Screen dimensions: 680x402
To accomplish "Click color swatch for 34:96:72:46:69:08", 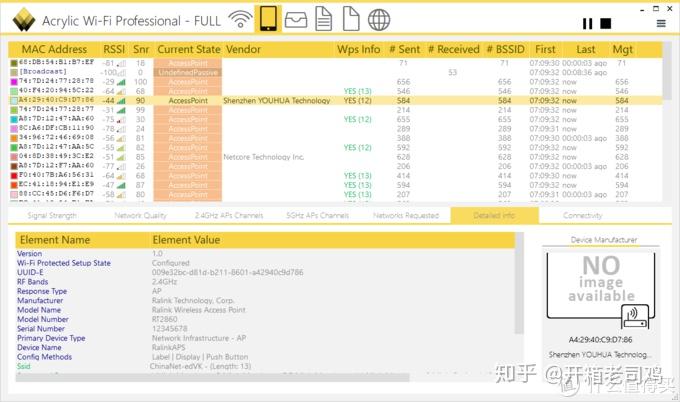I will tap(14, 138).
